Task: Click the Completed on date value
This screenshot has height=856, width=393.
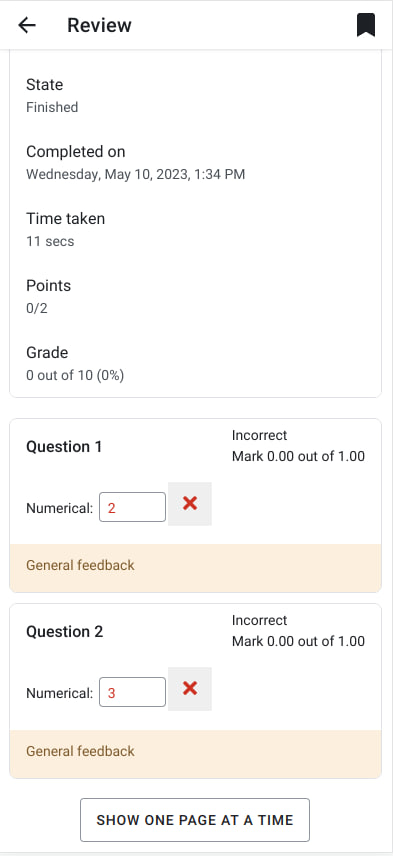Action: pyautogui.click(x=135, y=175)
